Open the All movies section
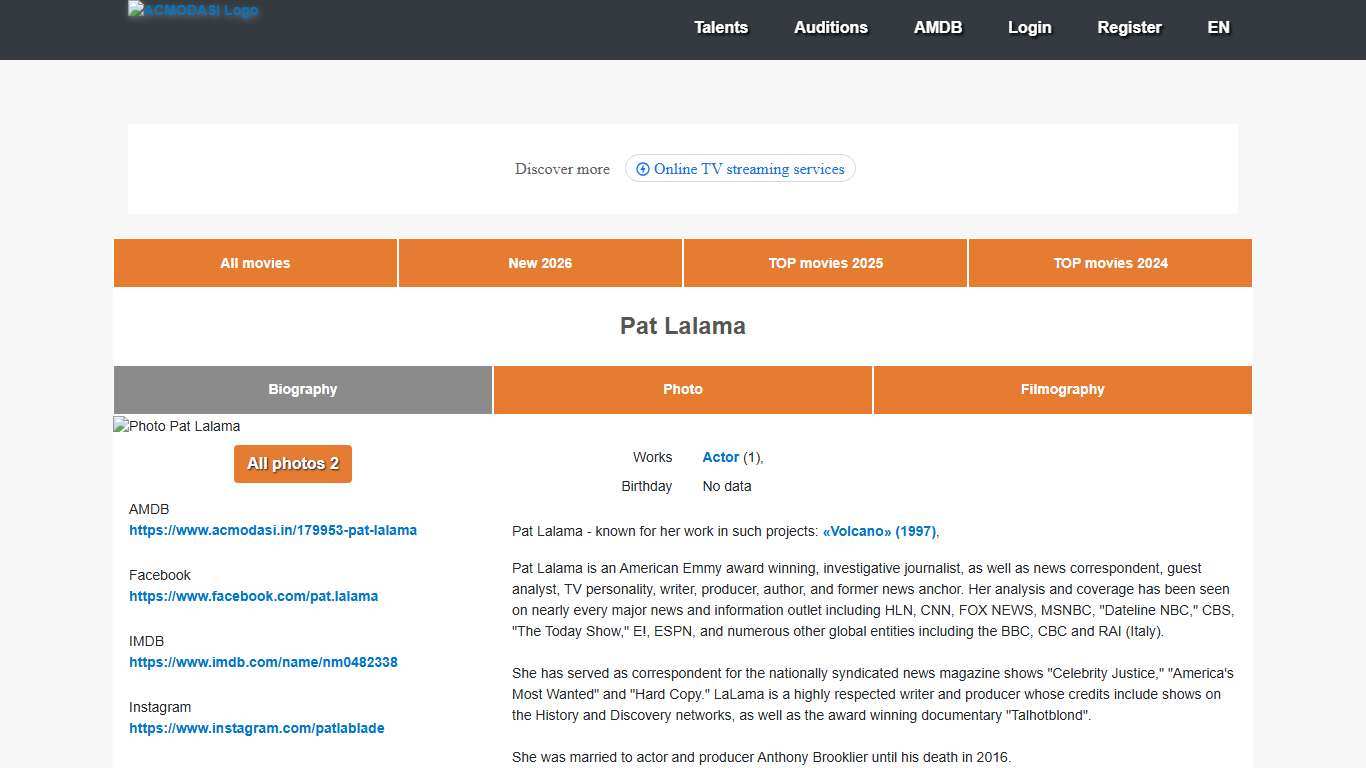The width and height of the screenshot is (1366, 768). click(255, 263)
